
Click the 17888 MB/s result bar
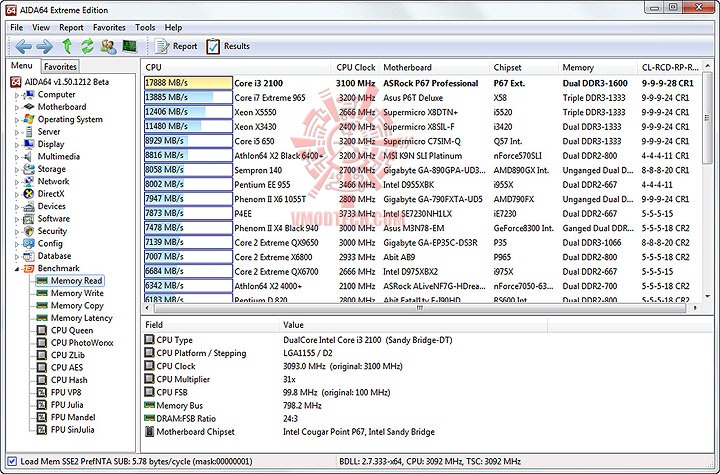(x=188, y=83)
